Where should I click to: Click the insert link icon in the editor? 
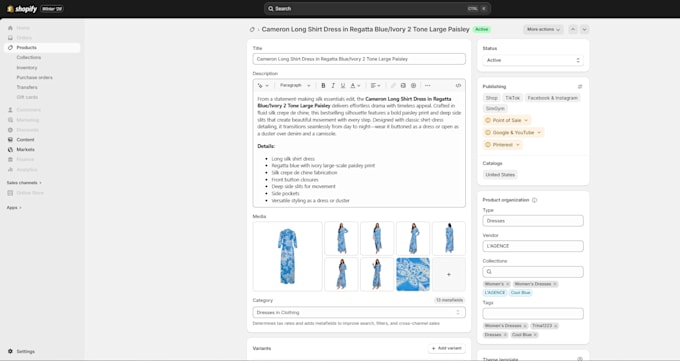[x=393, y=85]
